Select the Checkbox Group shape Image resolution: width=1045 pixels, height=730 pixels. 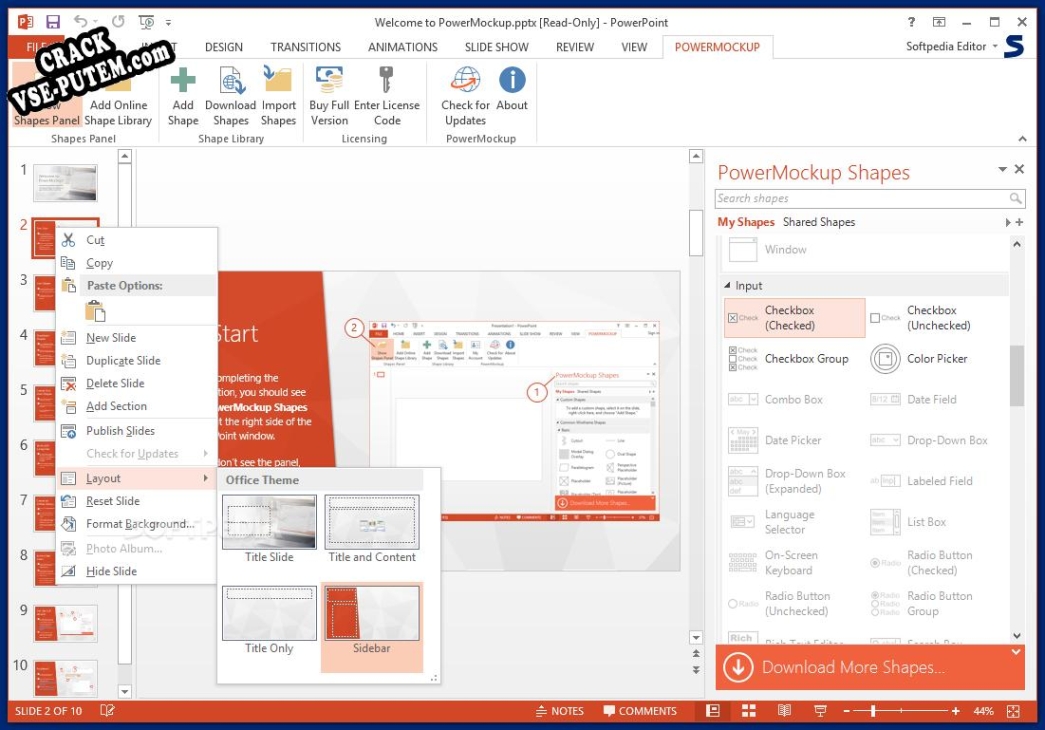[x=794, y=359]
